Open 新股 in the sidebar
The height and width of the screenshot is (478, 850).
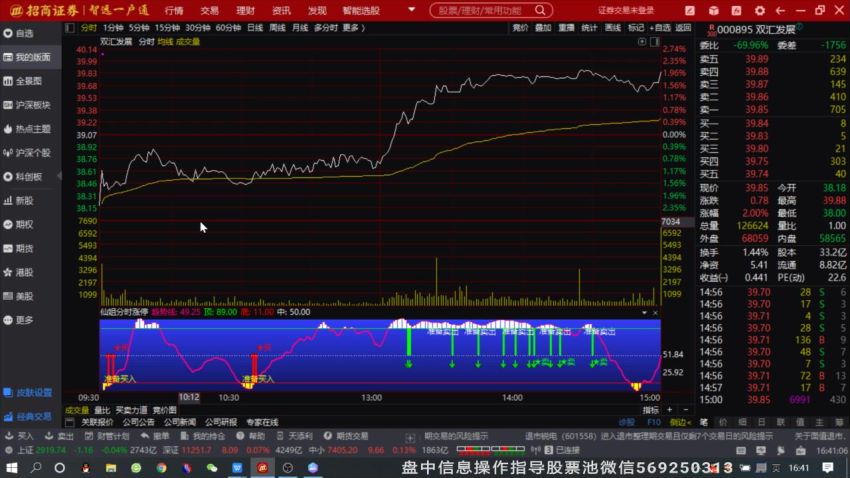tap(20, 201)
